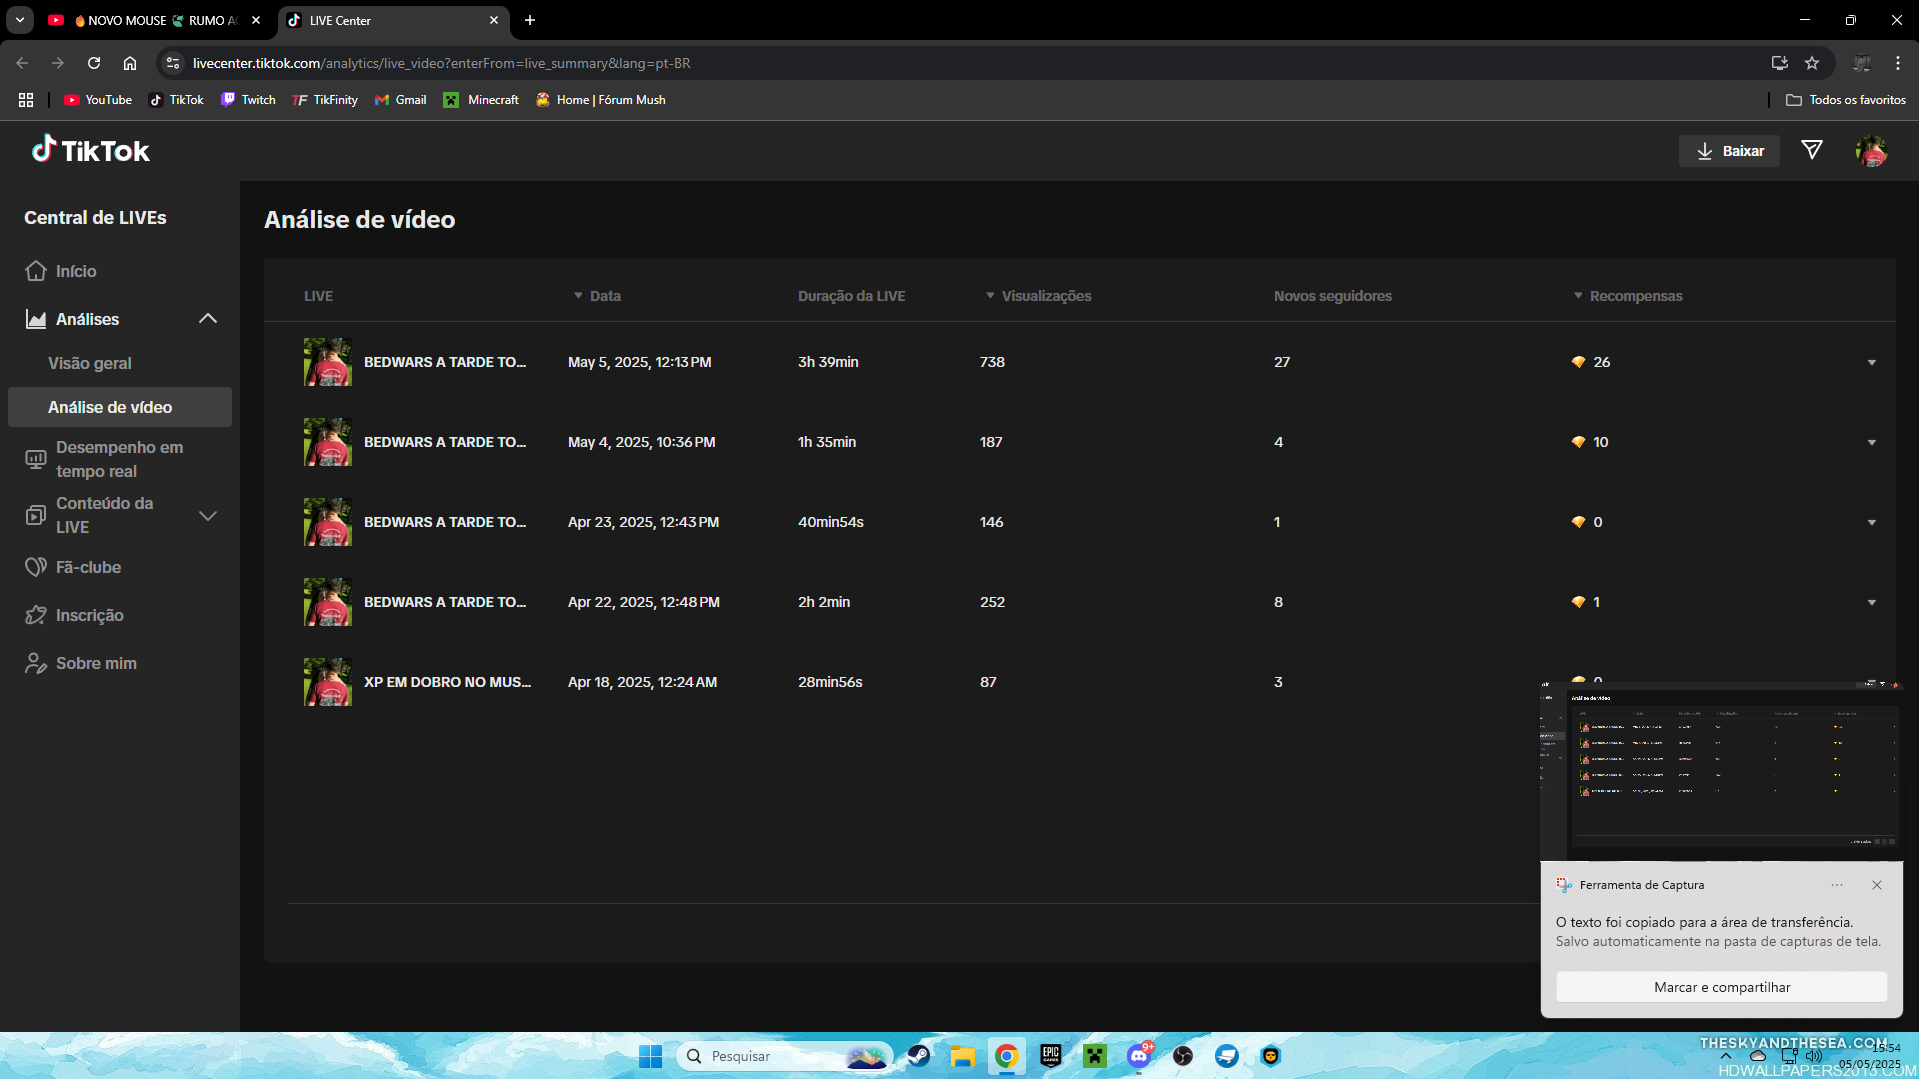Click the screenshot preview thumbnail in notification

pyautogui.click(x=1721, y=771)
